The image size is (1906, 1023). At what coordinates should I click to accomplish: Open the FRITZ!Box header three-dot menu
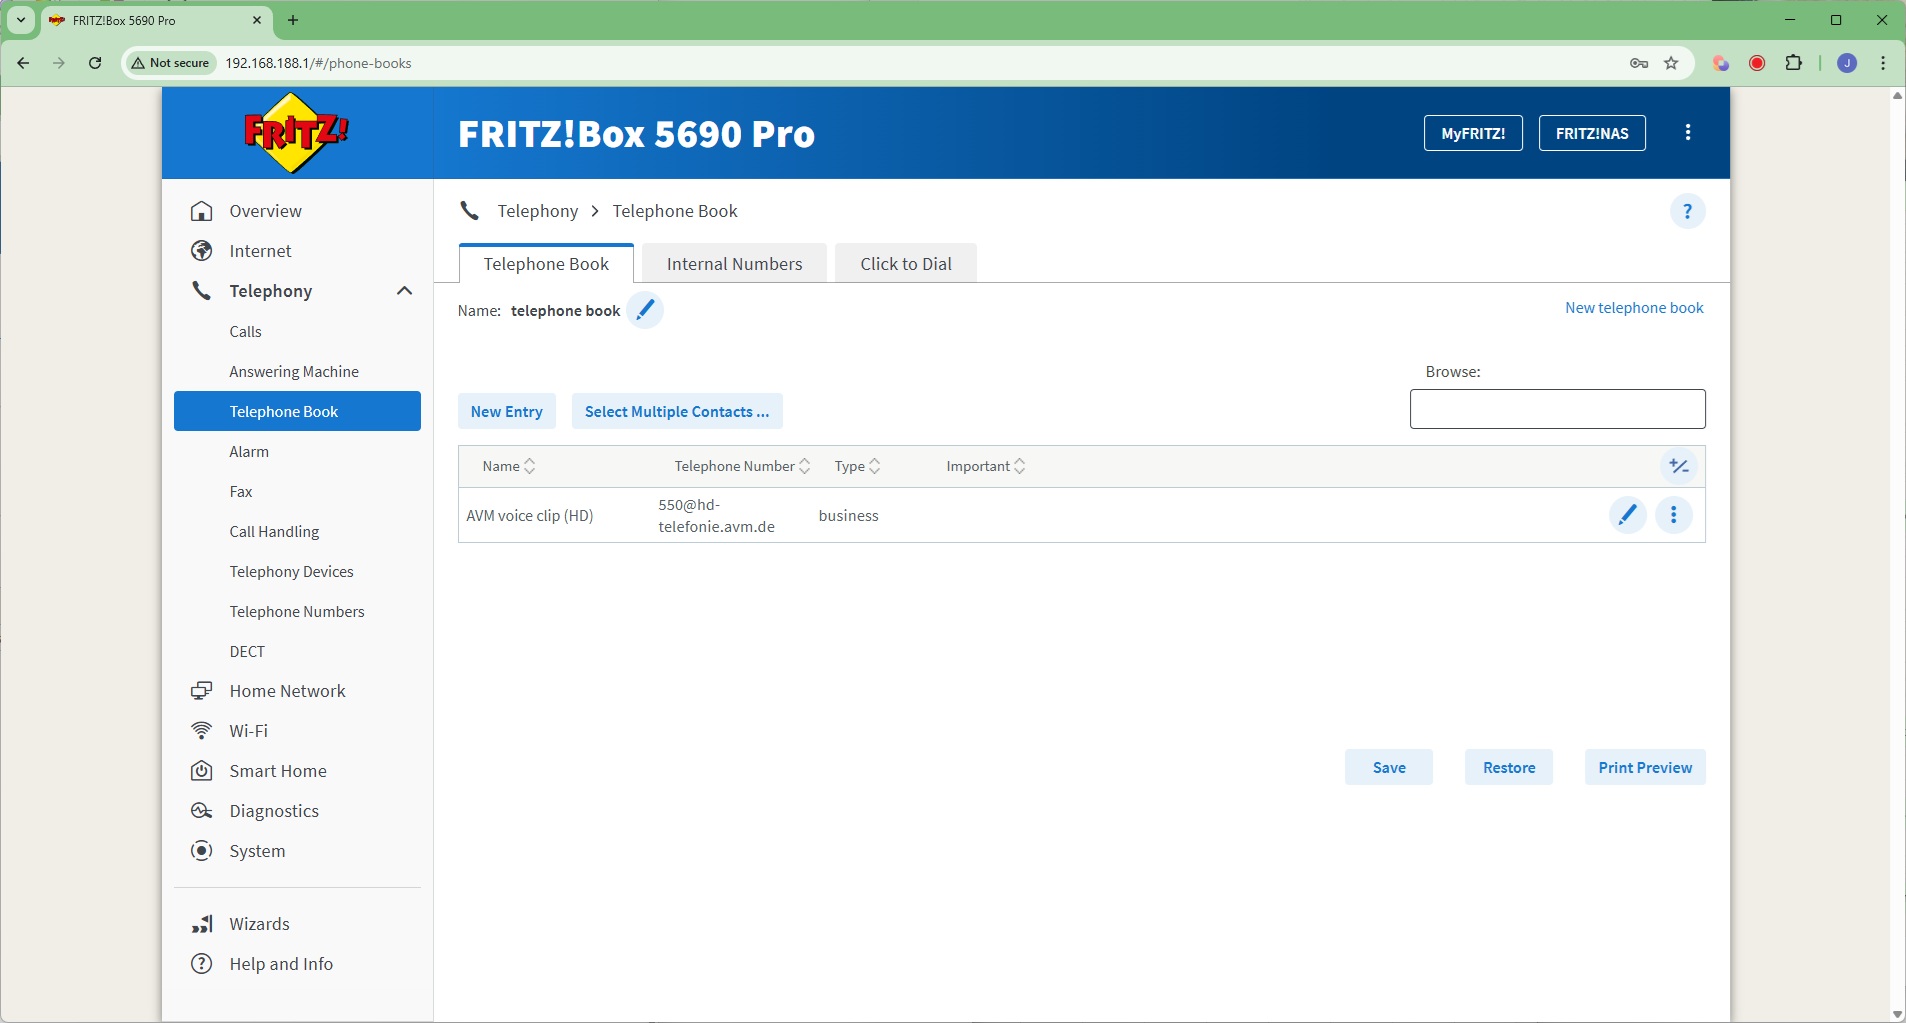(x=1688, y=133)
